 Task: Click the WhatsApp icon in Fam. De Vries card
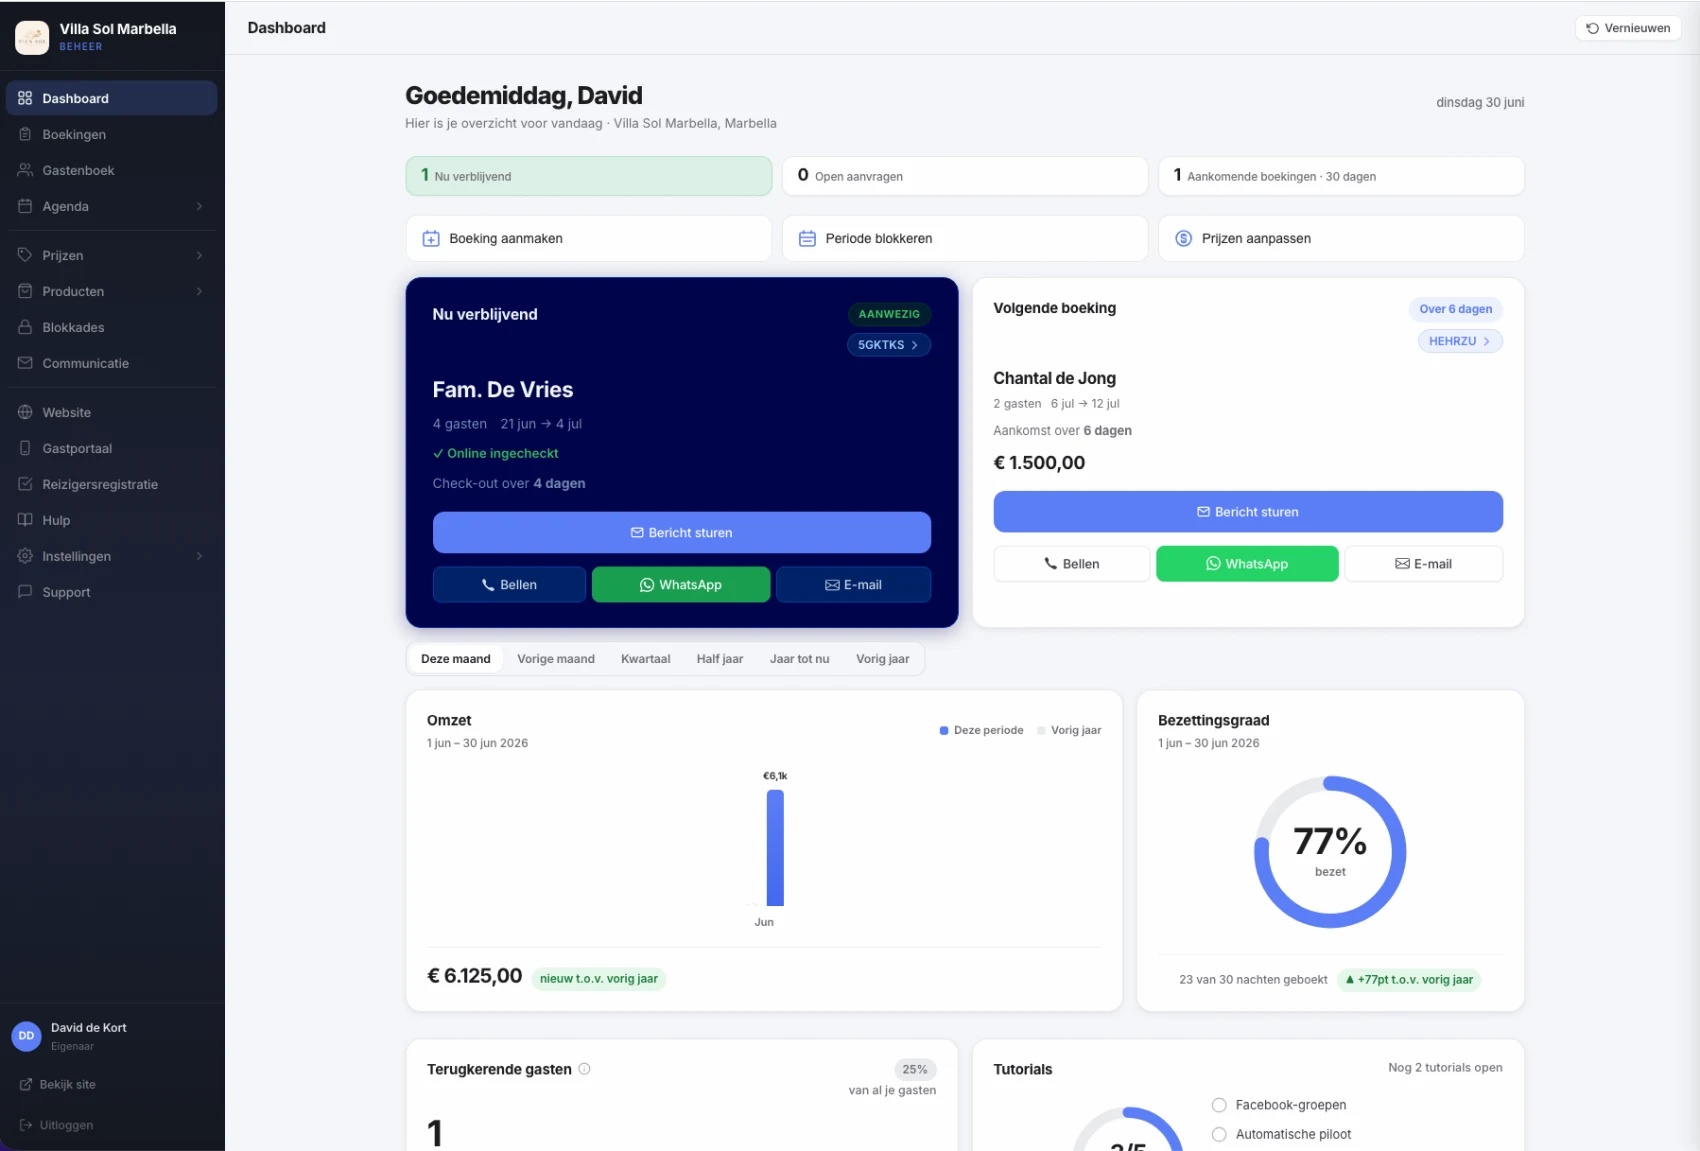click(647, 585)
